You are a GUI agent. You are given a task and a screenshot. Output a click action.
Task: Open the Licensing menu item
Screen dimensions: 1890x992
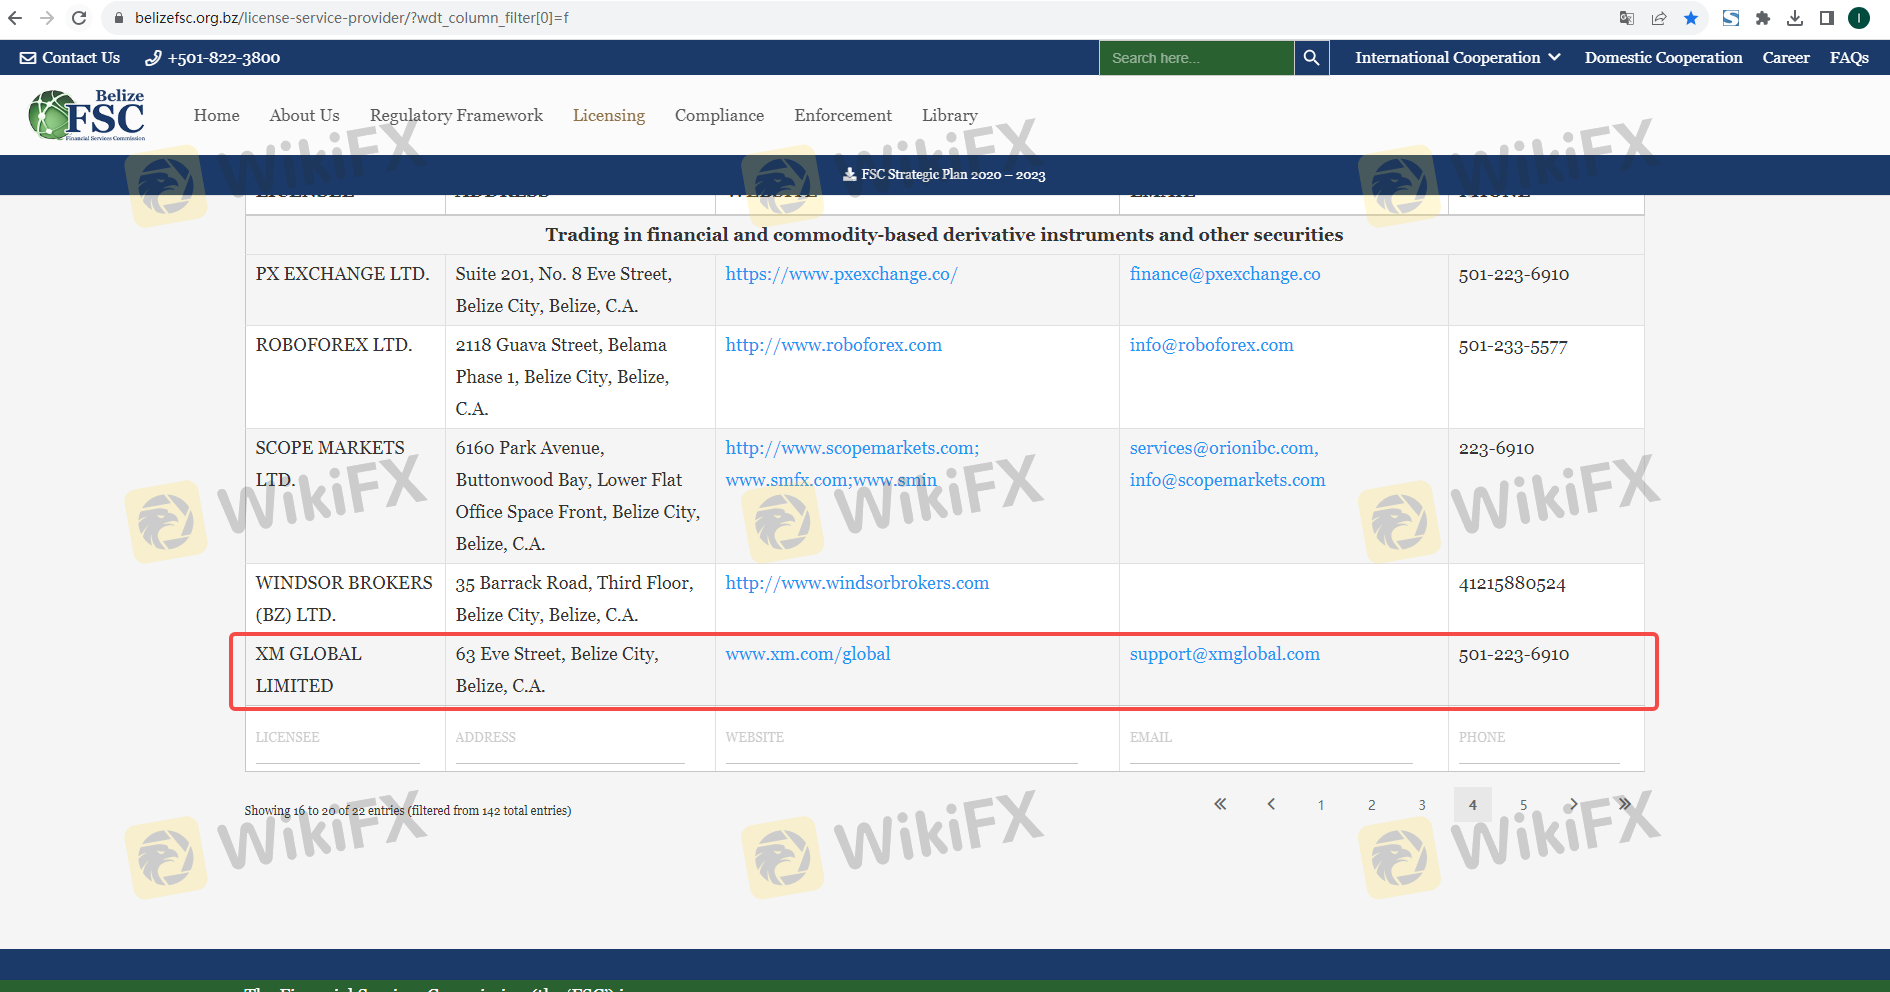[x=608, y=115]
